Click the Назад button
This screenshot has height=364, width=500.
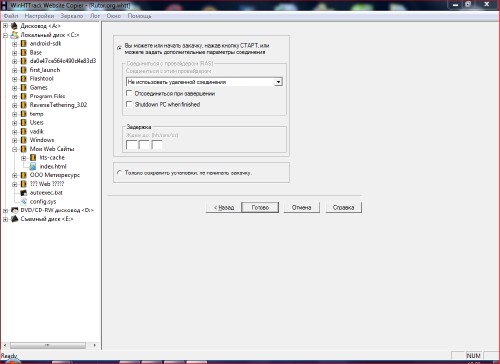(x=224, y=207)
